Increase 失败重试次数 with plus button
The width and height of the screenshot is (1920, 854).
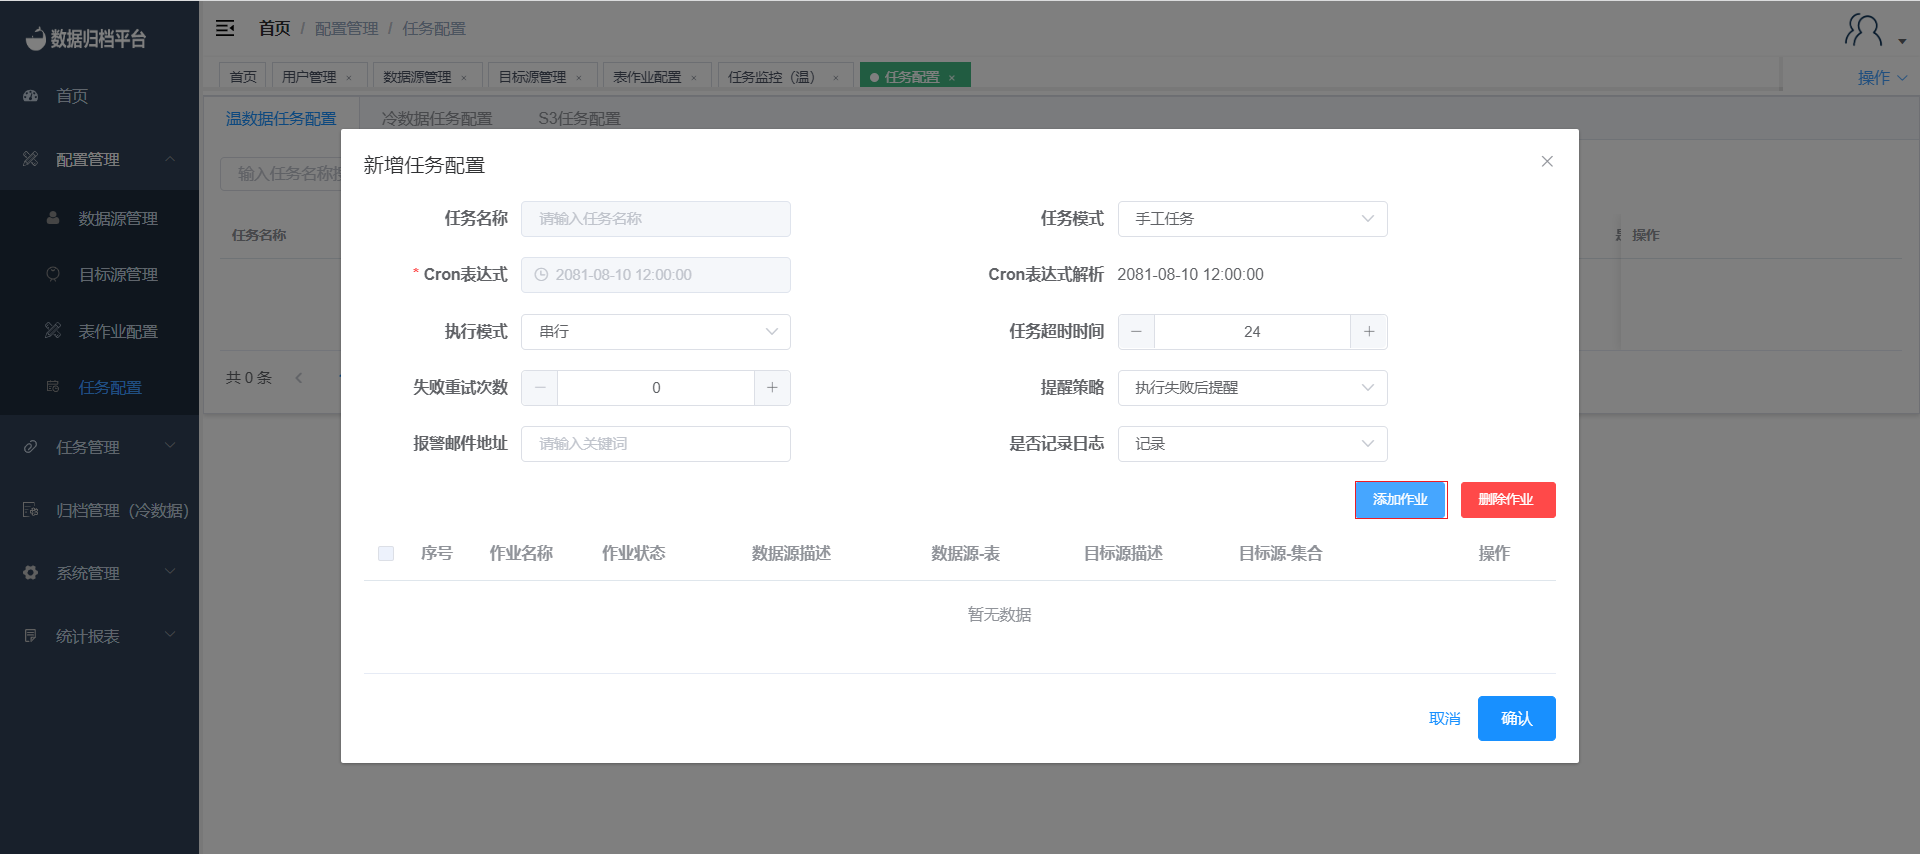[x=772, y=388]
